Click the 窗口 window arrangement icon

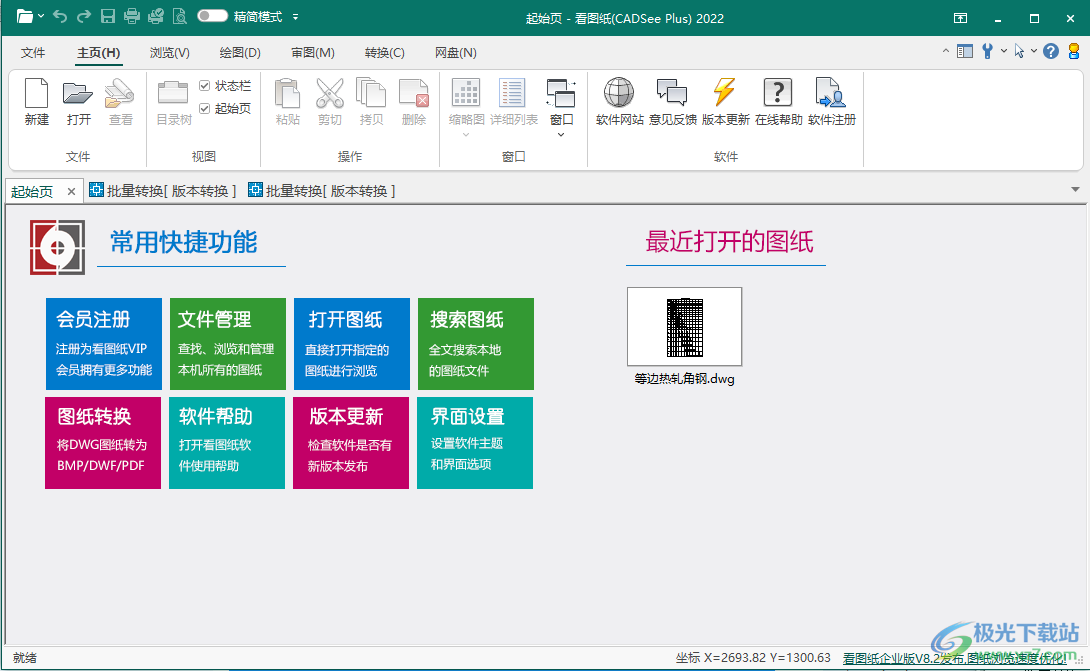[561, 92]
